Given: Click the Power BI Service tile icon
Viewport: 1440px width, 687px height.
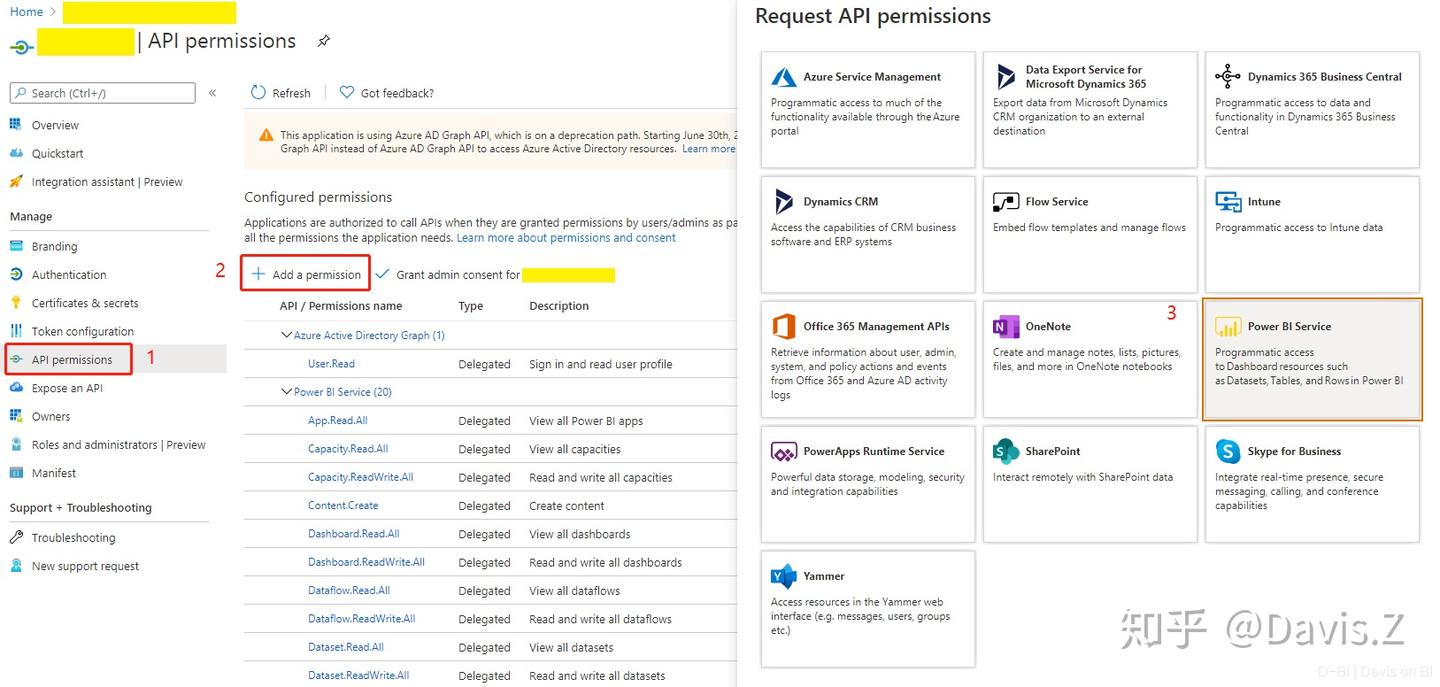Looking at the screenshot, I should click(x=1227, y=326).
